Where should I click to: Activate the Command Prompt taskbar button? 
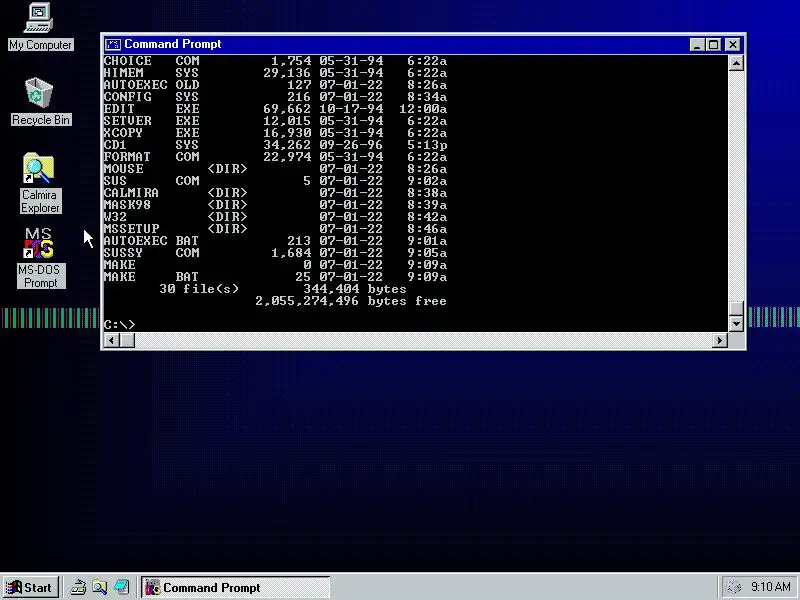236,588
